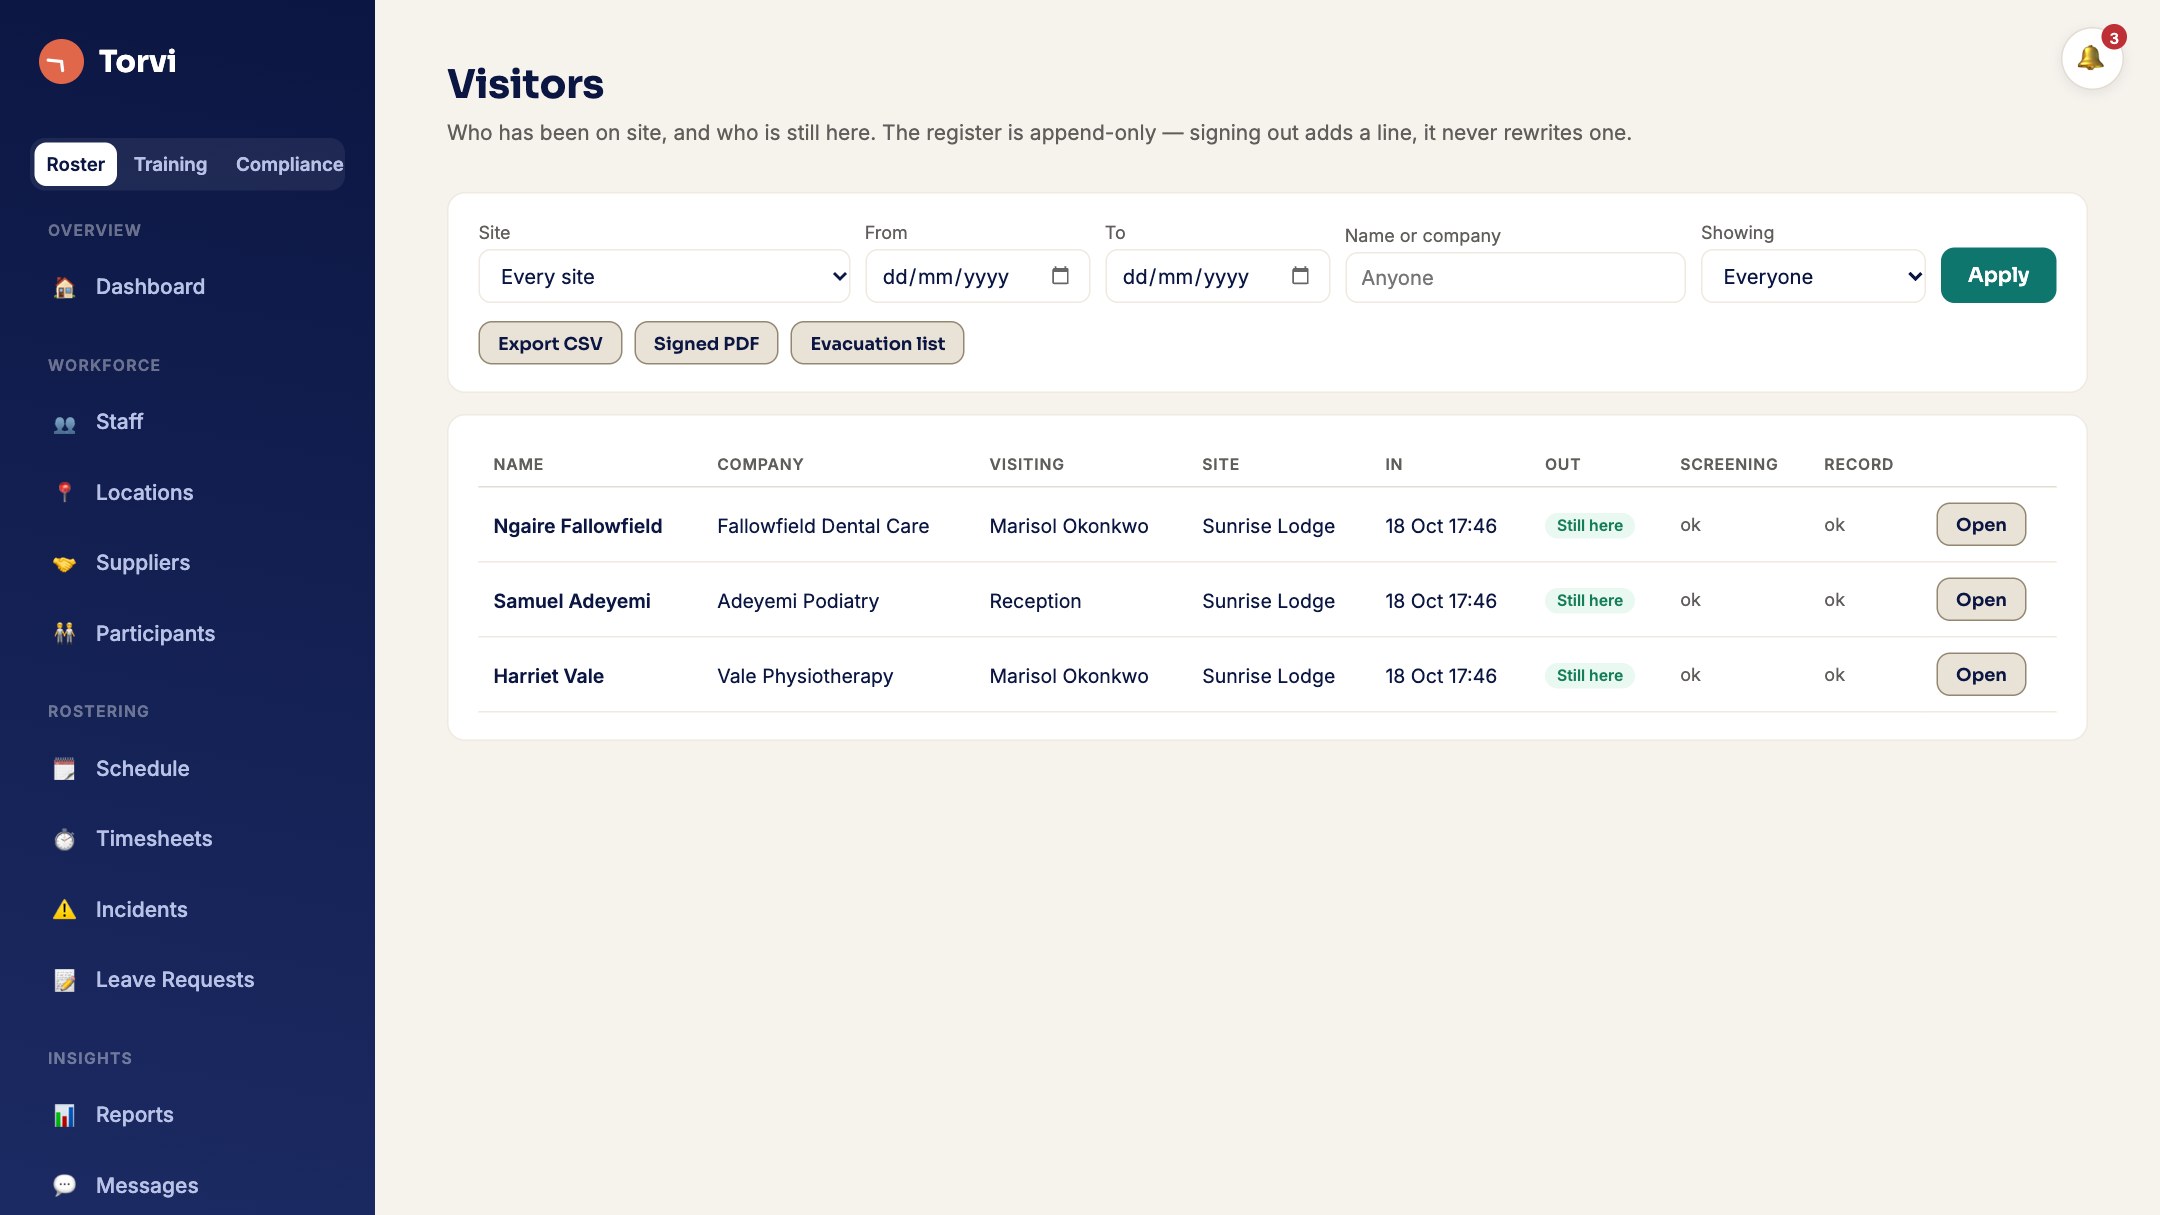Click Still here badge for Samuel Adeyemi
2160x1215 pixels.
tap(1589, 600)
